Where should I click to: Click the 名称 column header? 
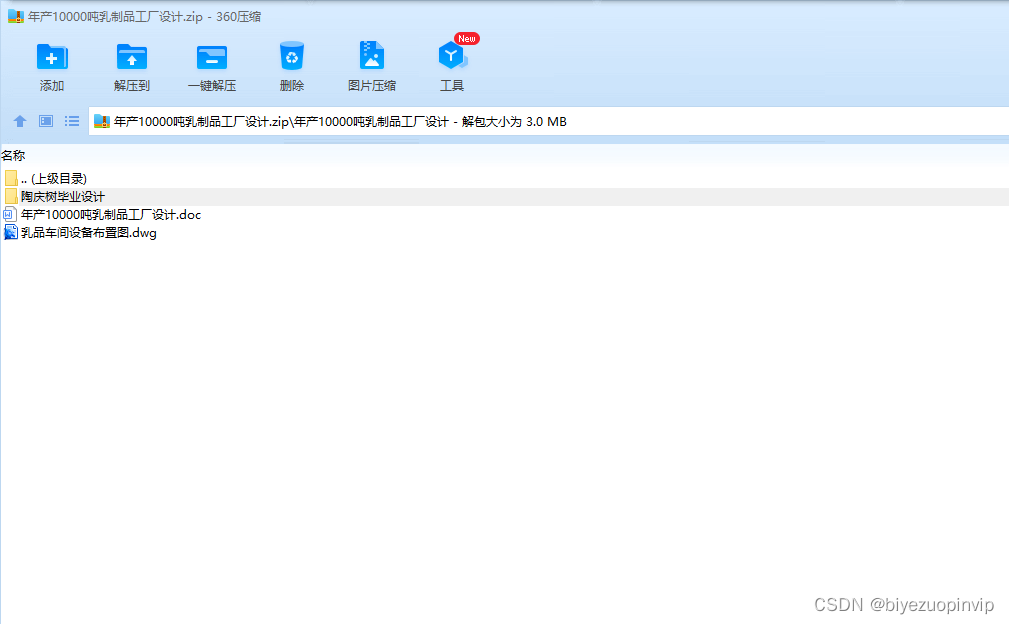pos(14,155)
